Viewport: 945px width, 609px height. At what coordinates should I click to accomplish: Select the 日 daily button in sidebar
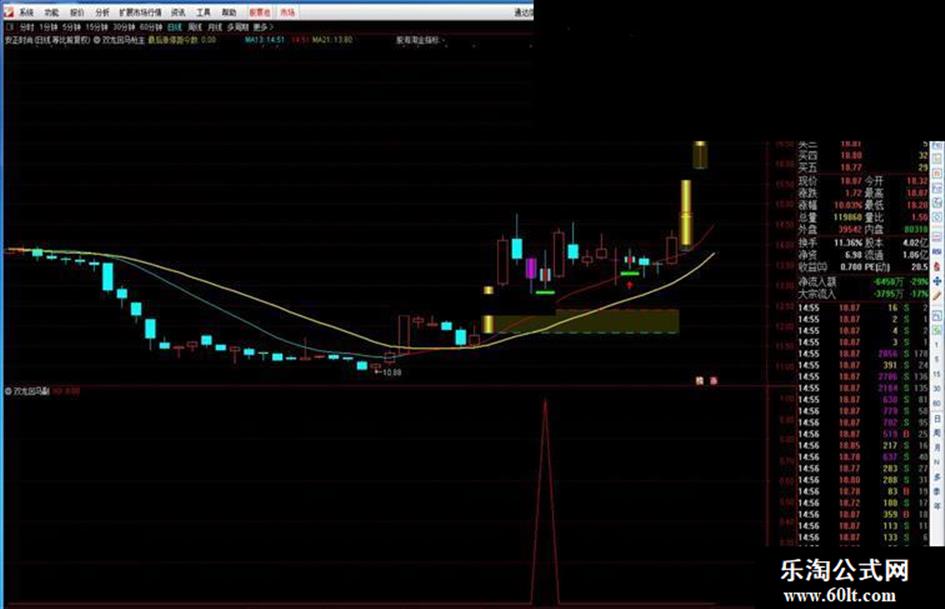[x=937, y=418]
